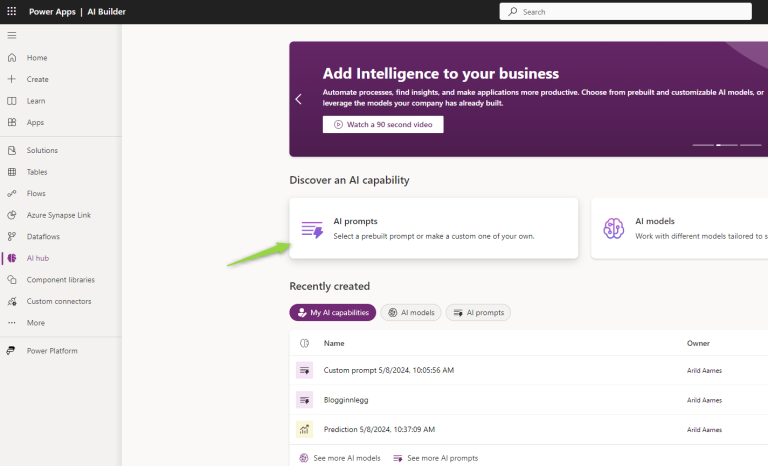768x466 pixels.
Task: Select the My AI capabilities filter
Action: [333, 313]
